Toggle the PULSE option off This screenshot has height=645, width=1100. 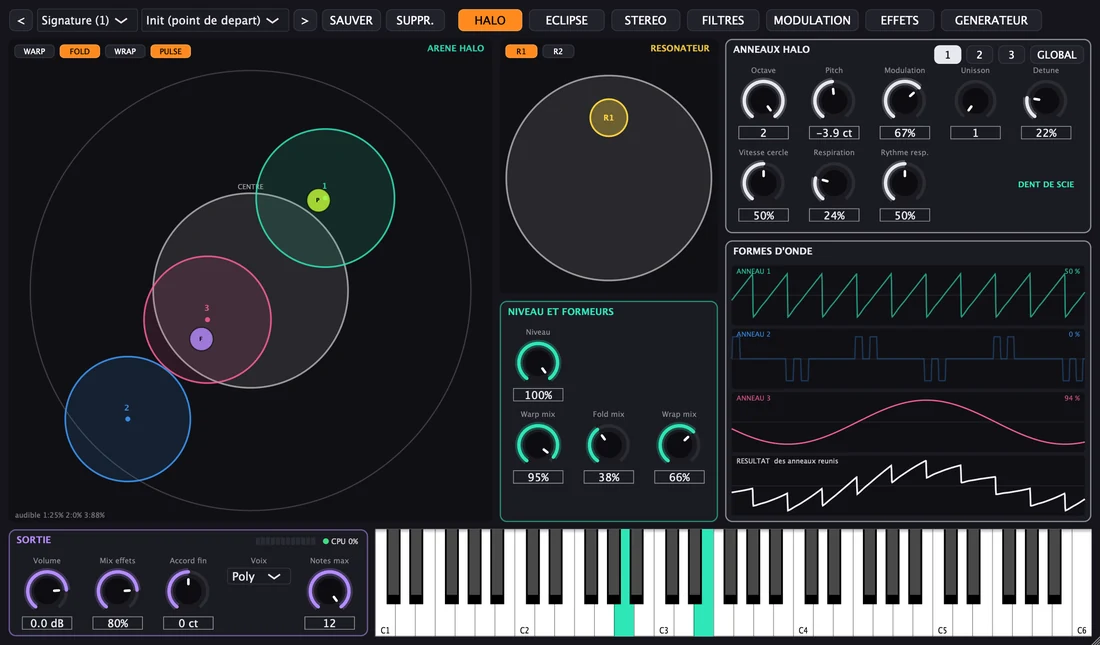pyautogui.click(x=170, y=51)
